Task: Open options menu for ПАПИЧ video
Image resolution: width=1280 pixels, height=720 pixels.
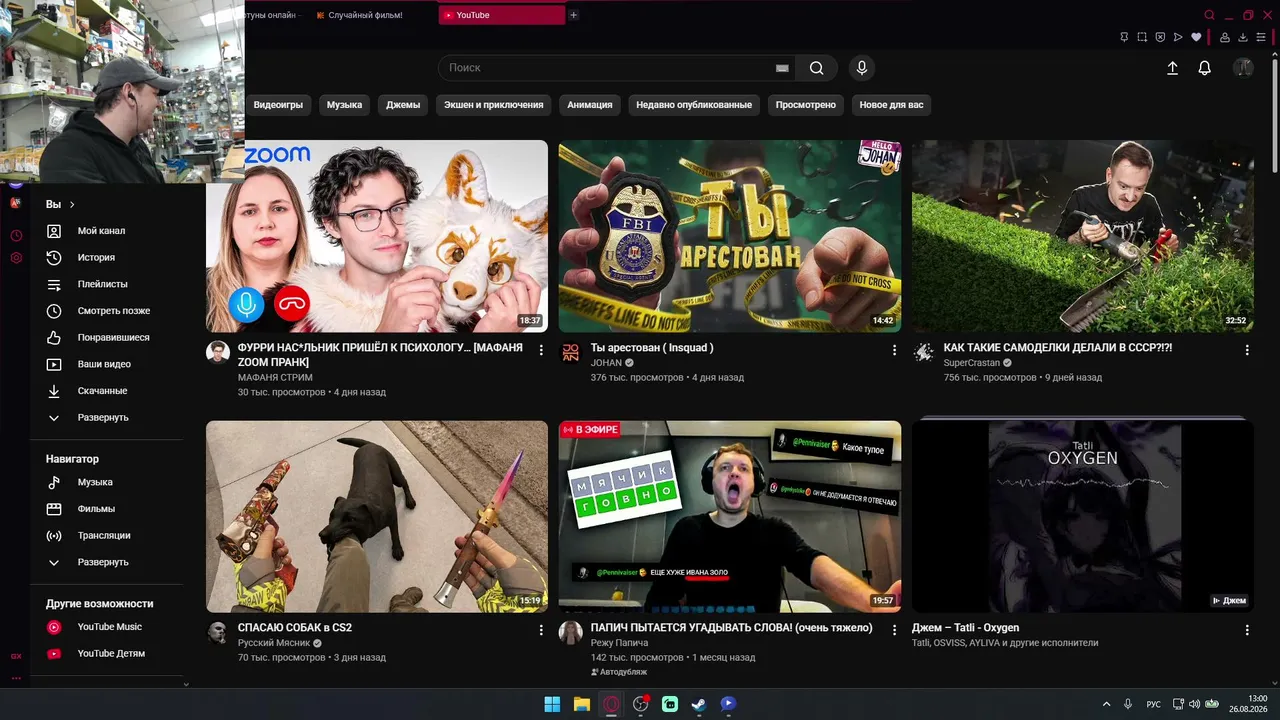Action: (x=894, y=630)
